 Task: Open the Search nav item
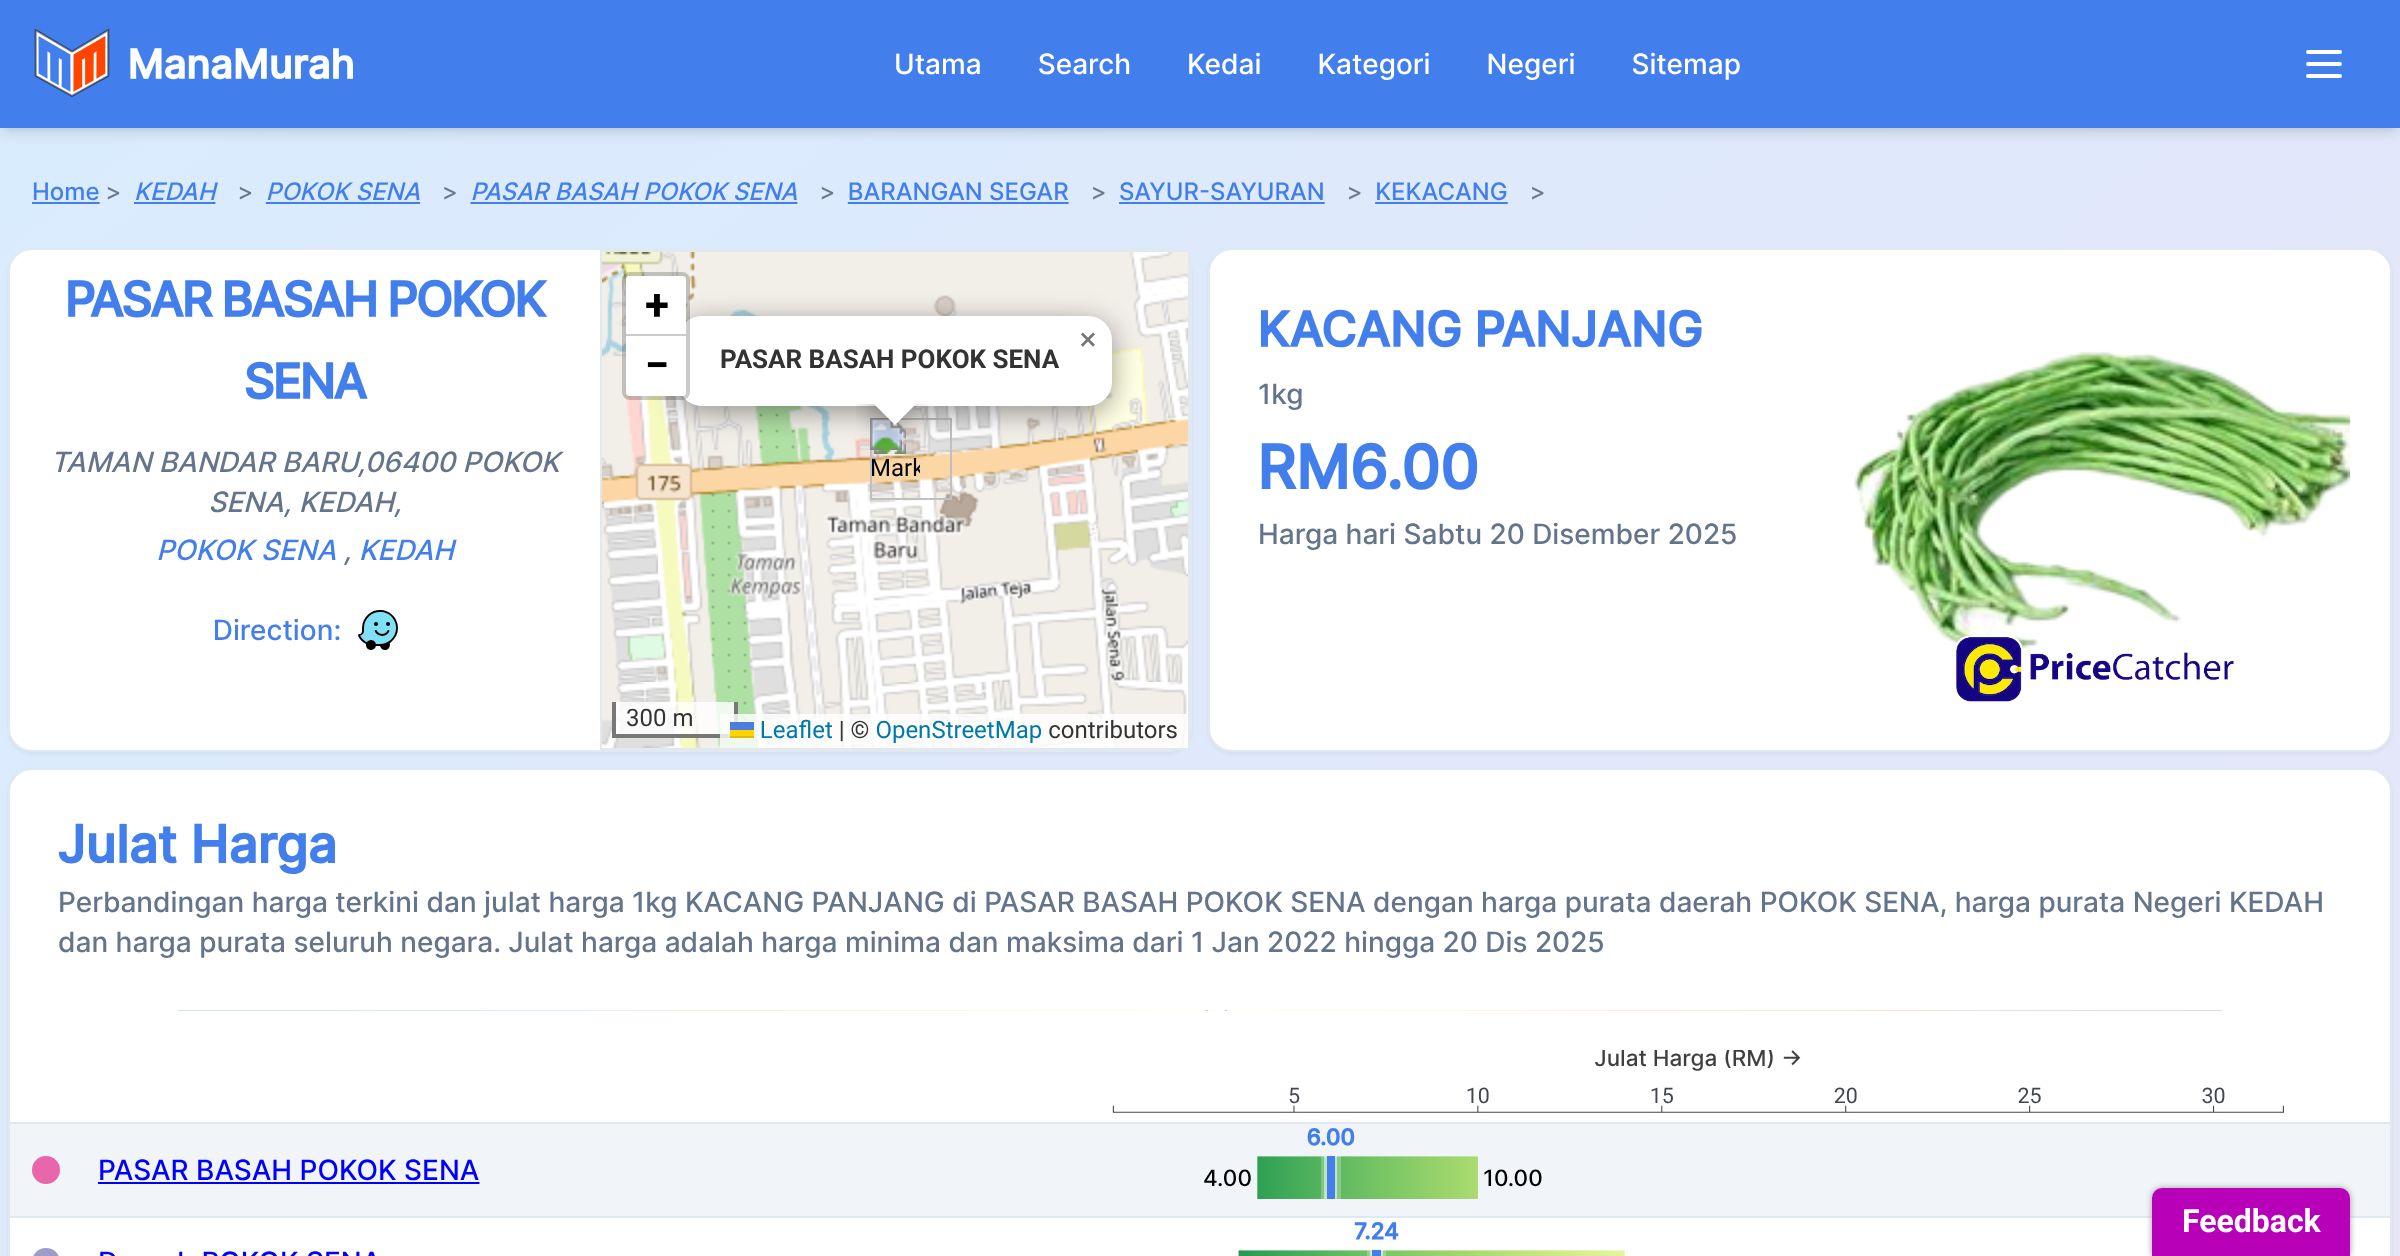pos(1083,64)
